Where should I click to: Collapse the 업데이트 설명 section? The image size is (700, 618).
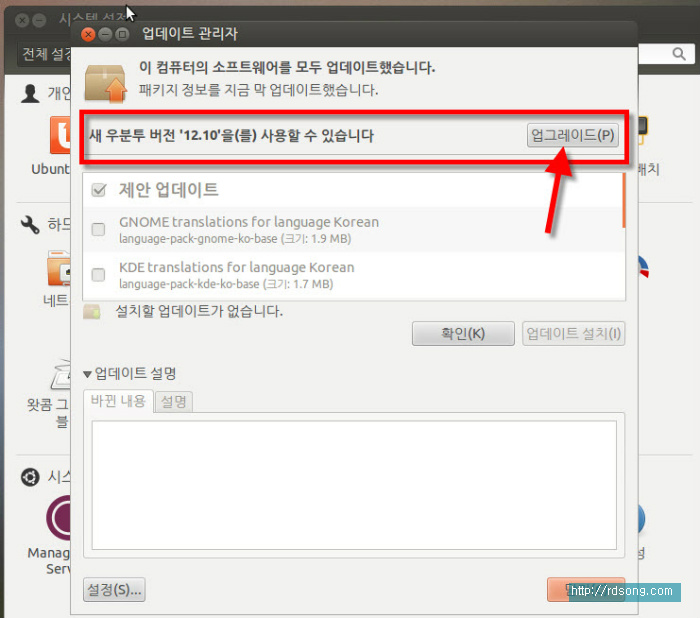click(88, 374)
